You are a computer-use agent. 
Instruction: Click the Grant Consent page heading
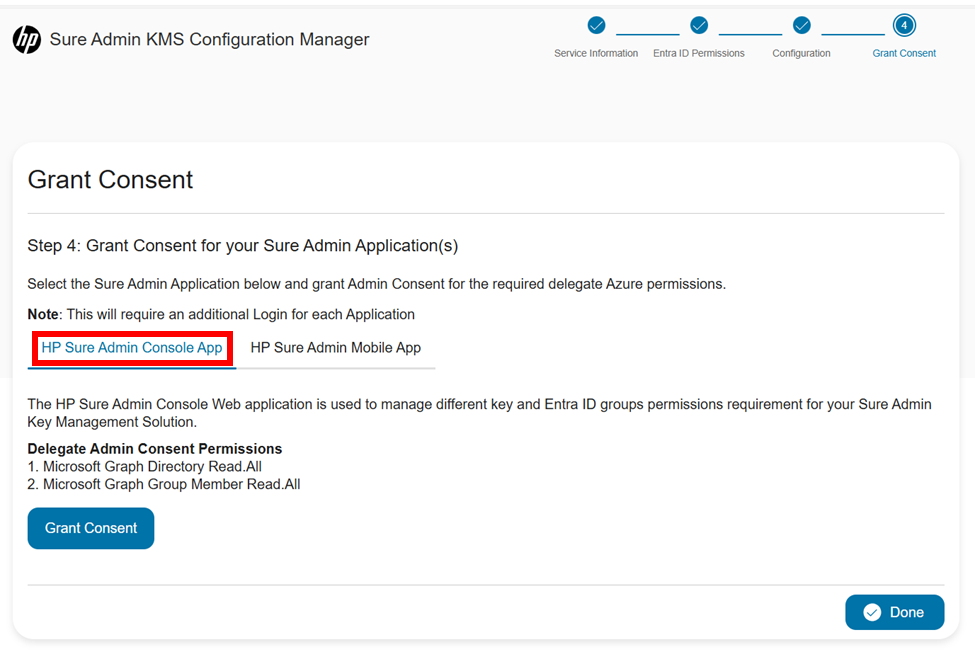pyautogui.click(x=110, y=181)
